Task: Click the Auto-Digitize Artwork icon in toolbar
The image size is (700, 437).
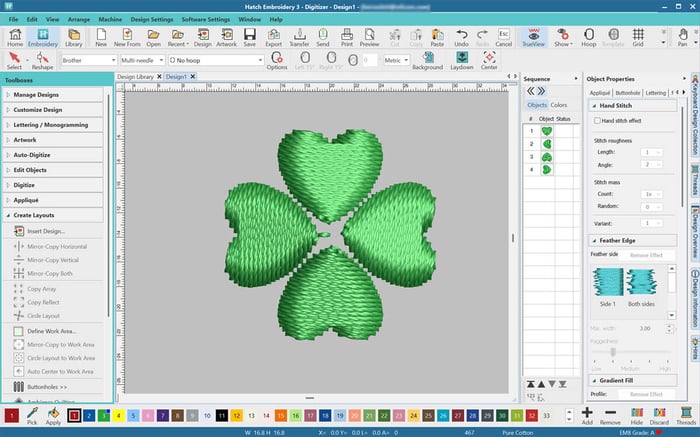Action: (x=227, y=38)
